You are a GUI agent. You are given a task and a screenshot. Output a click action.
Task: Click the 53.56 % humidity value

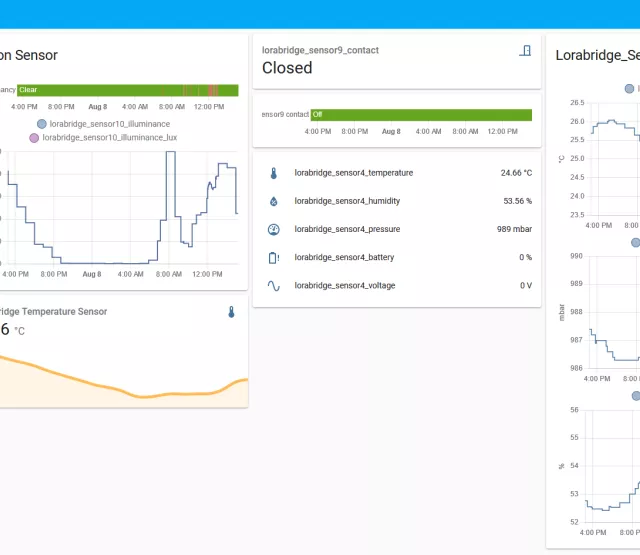coord(517,201)
